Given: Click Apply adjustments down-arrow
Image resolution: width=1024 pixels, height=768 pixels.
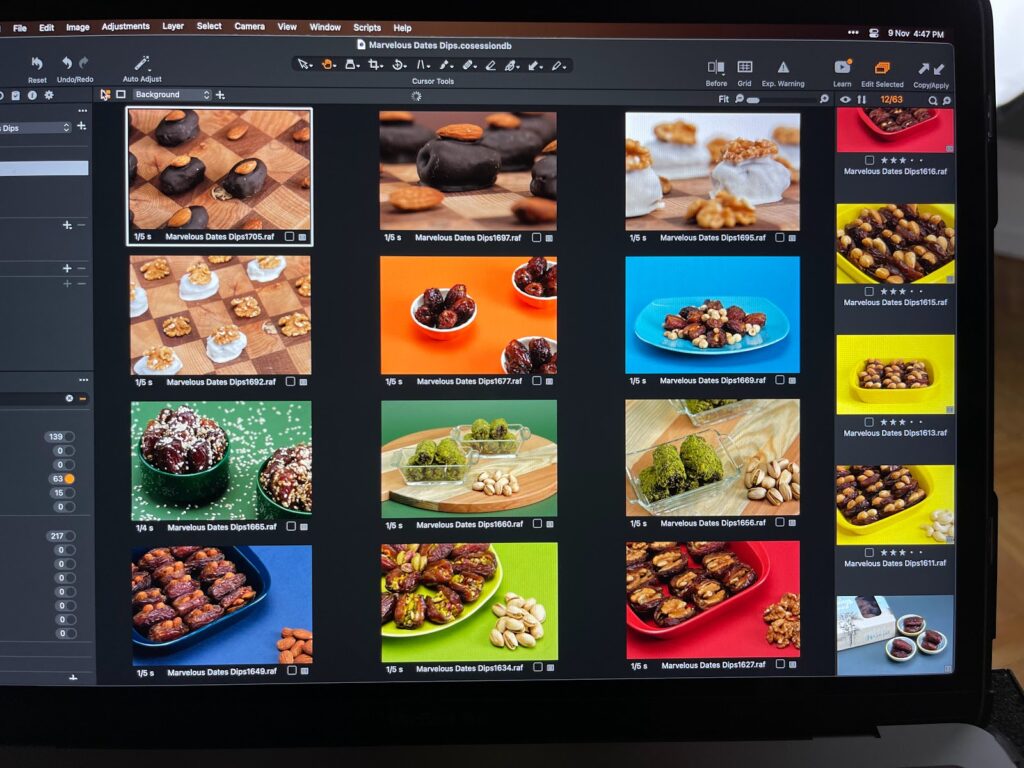Looking at the screenshot, I should tap(938, 69).
